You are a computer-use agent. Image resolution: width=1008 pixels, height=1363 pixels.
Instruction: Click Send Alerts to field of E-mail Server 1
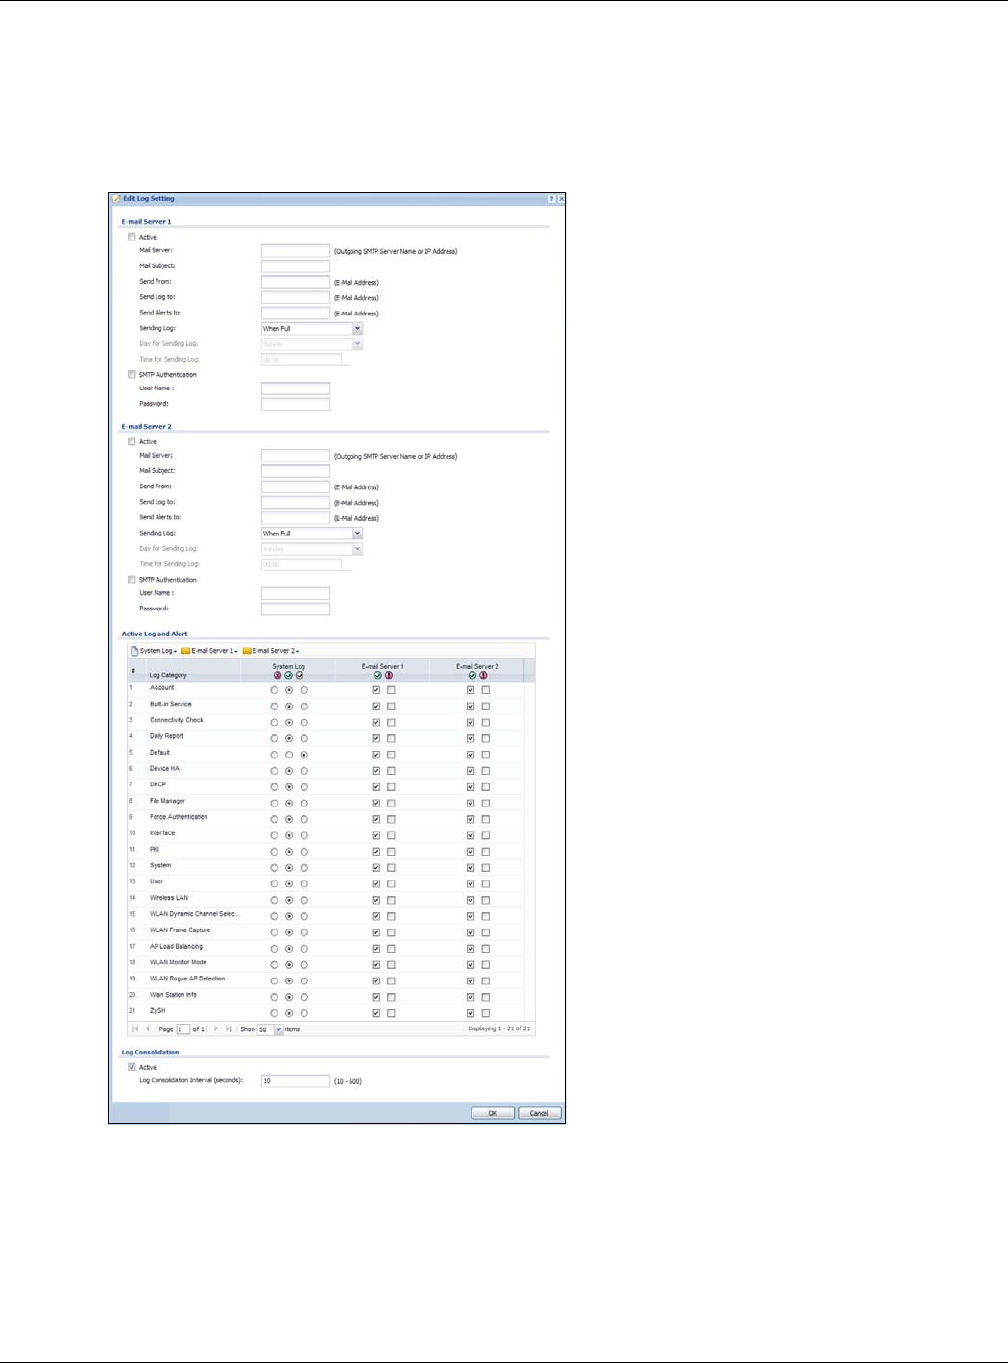295,313
